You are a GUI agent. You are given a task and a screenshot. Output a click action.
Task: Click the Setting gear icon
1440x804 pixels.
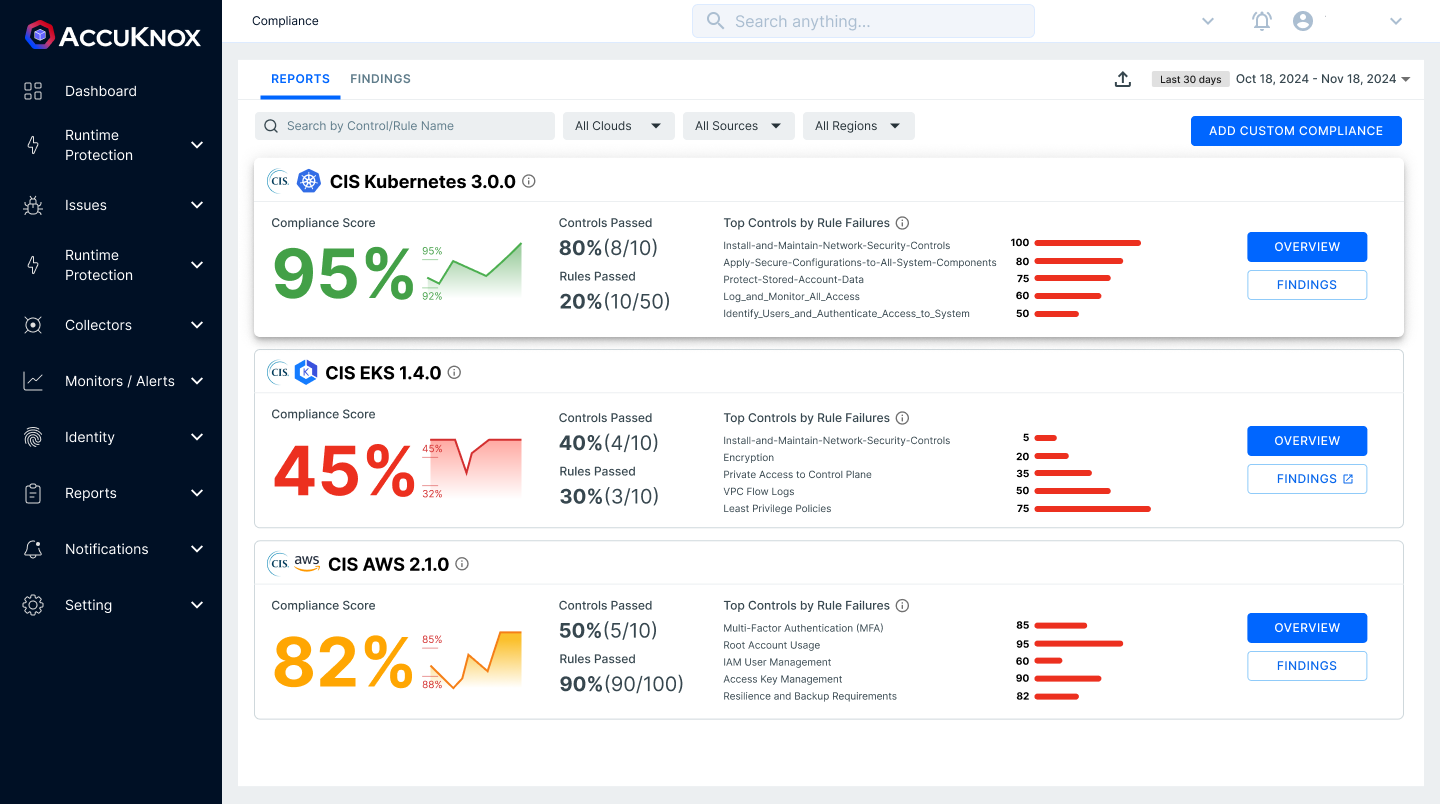[33, 605]
